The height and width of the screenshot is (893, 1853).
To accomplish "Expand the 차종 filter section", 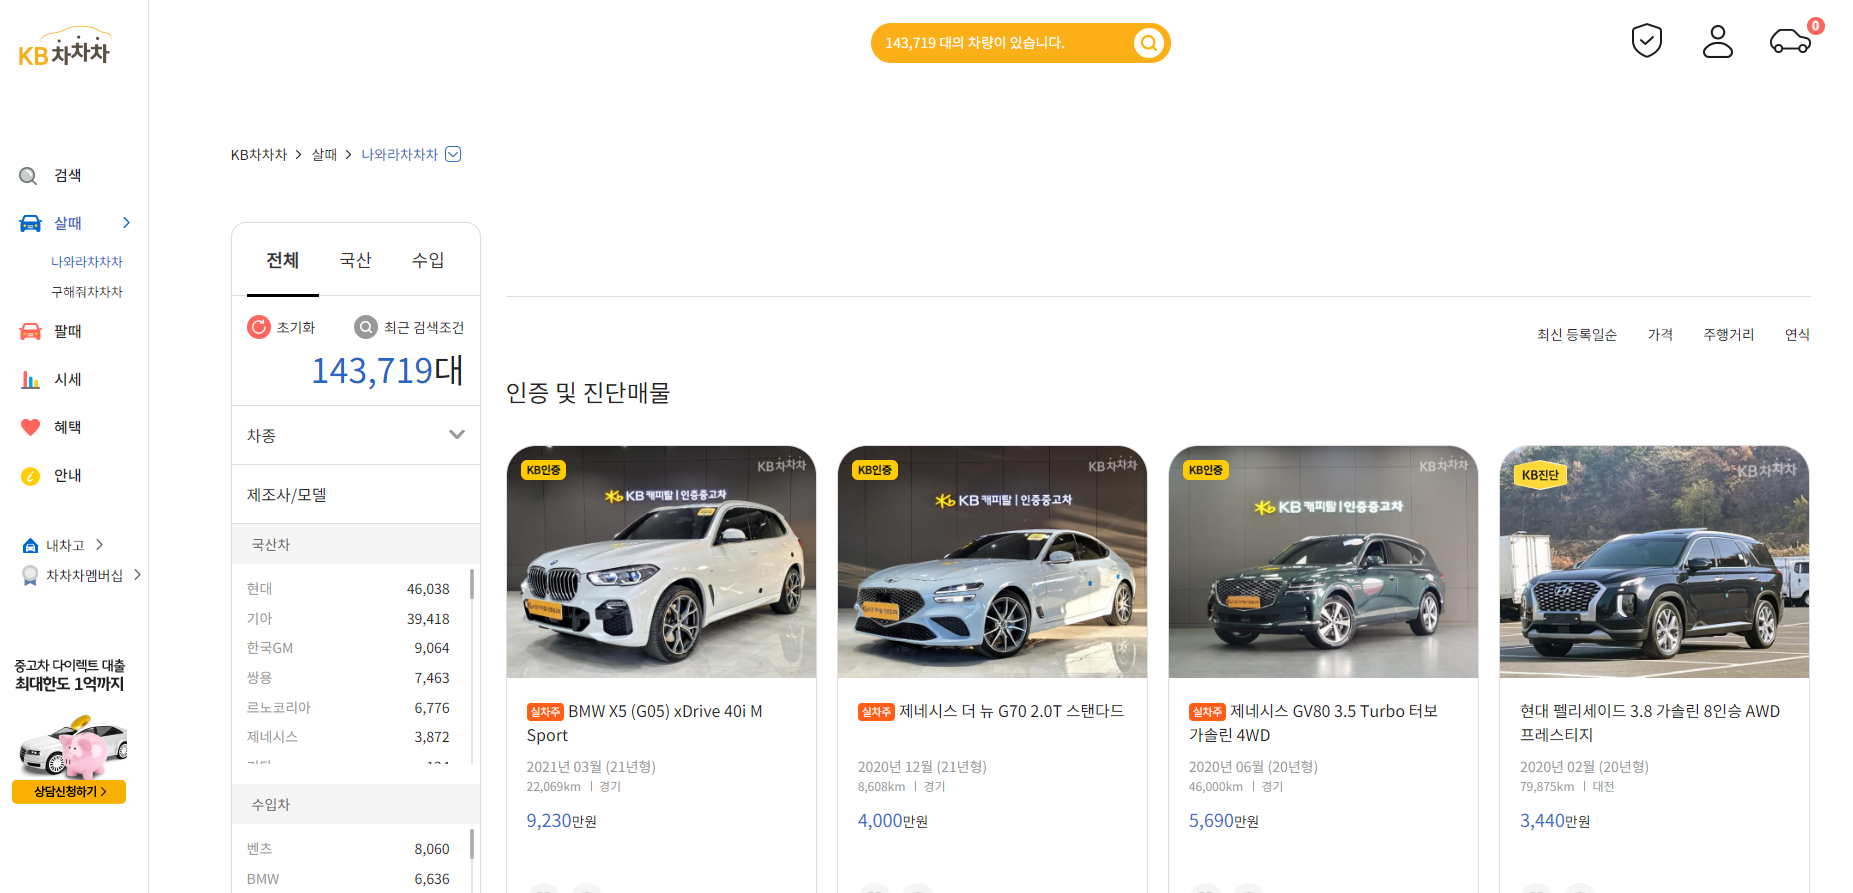I will point(356,435).
